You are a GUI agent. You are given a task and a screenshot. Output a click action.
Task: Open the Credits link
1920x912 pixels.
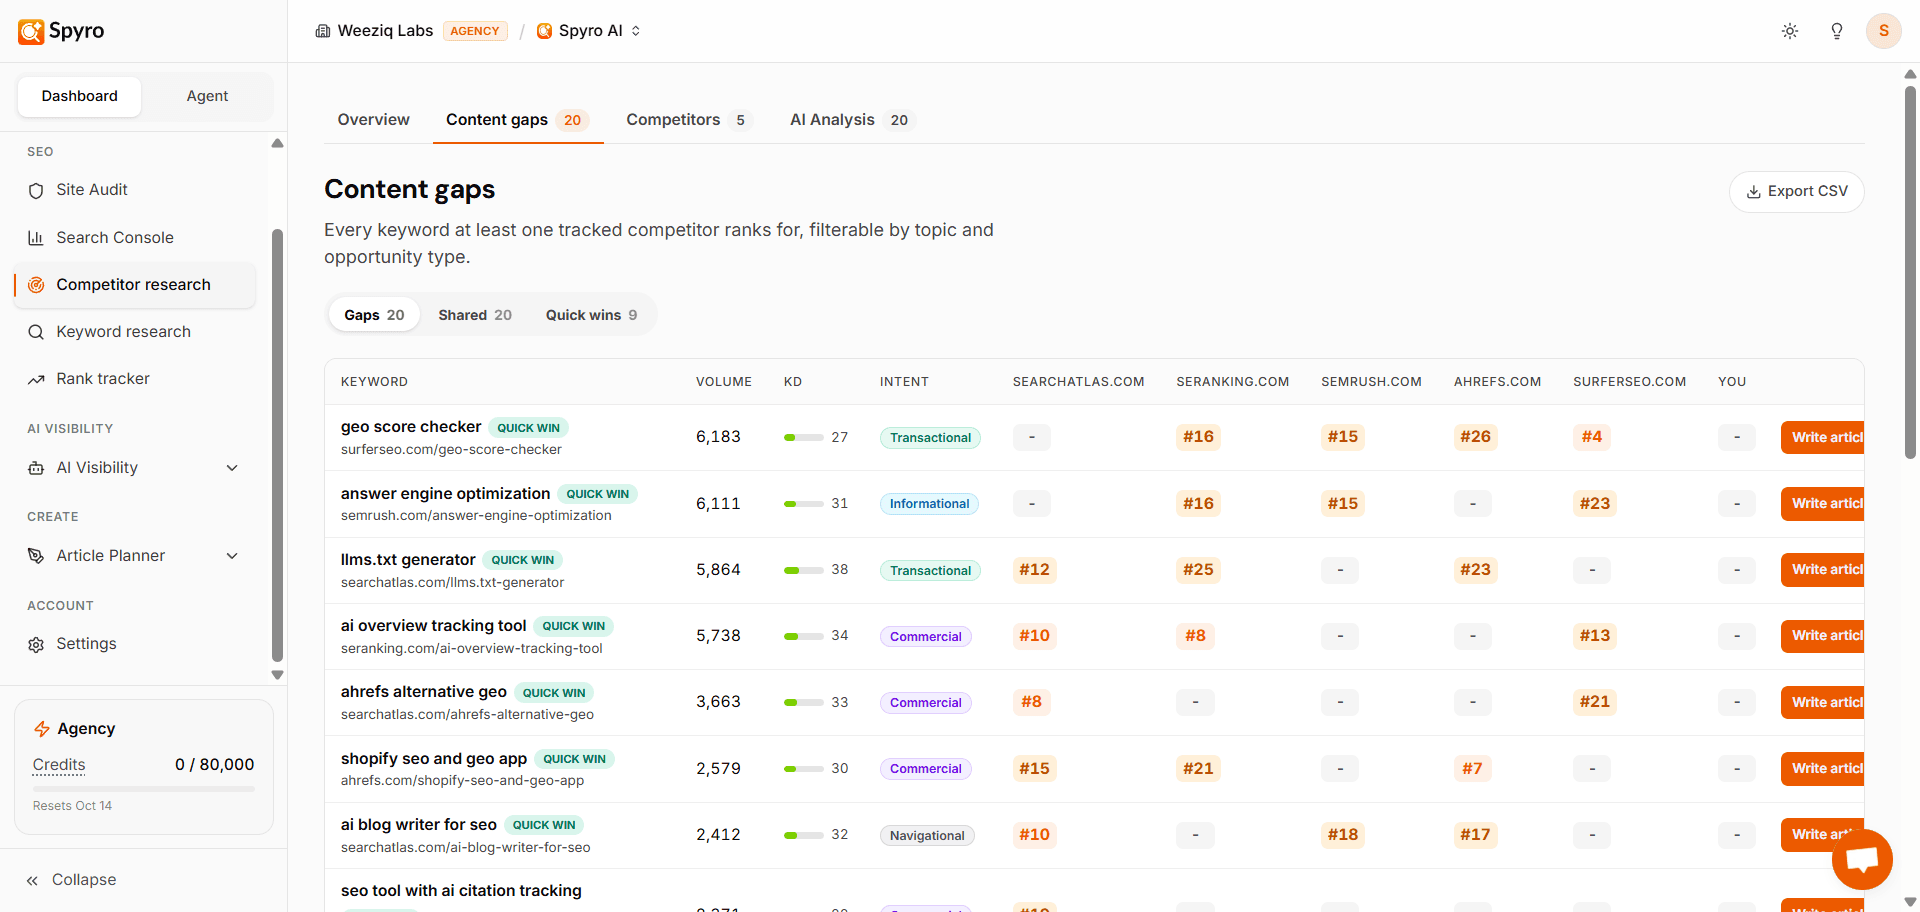[59, 765]
